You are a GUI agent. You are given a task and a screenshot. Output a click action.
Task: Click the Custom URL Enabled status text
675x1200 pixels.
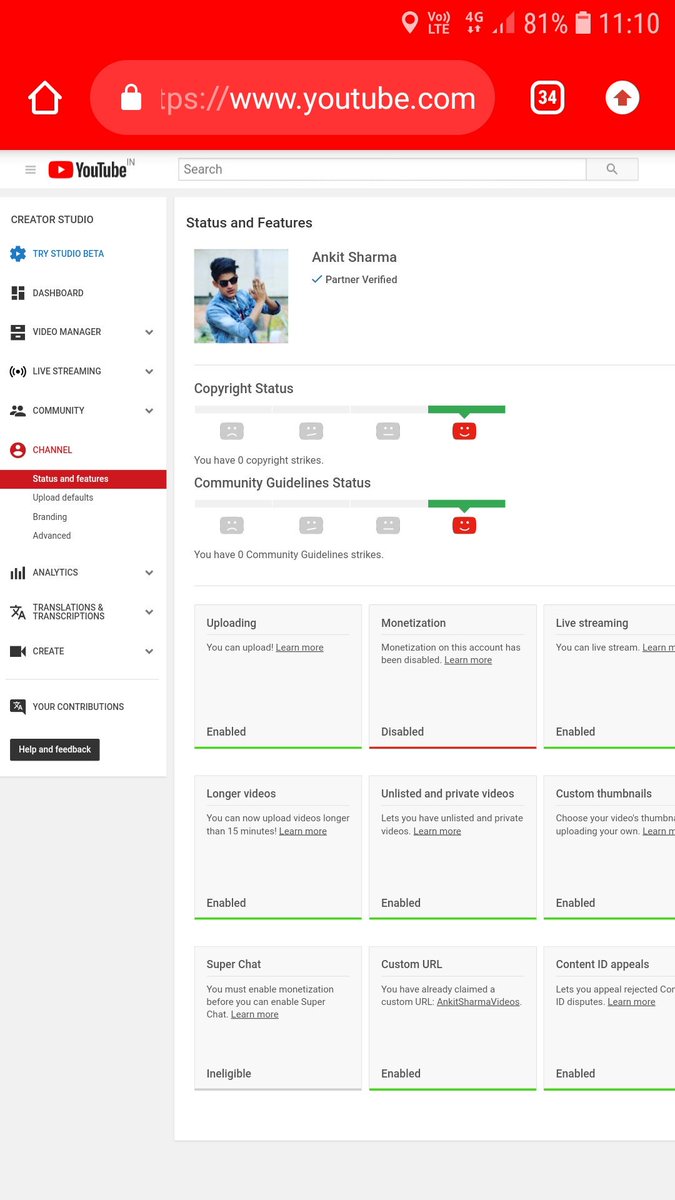pos(401,1074)
